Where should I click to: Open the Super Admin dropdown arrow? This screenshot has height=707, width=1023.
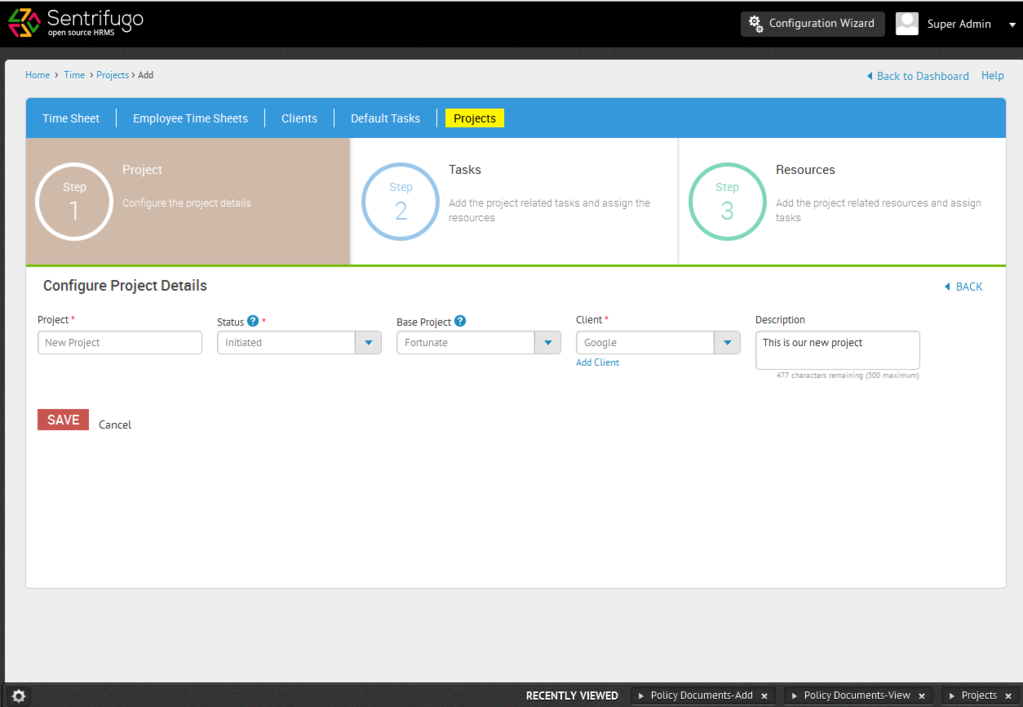[x=1012, y=25]
